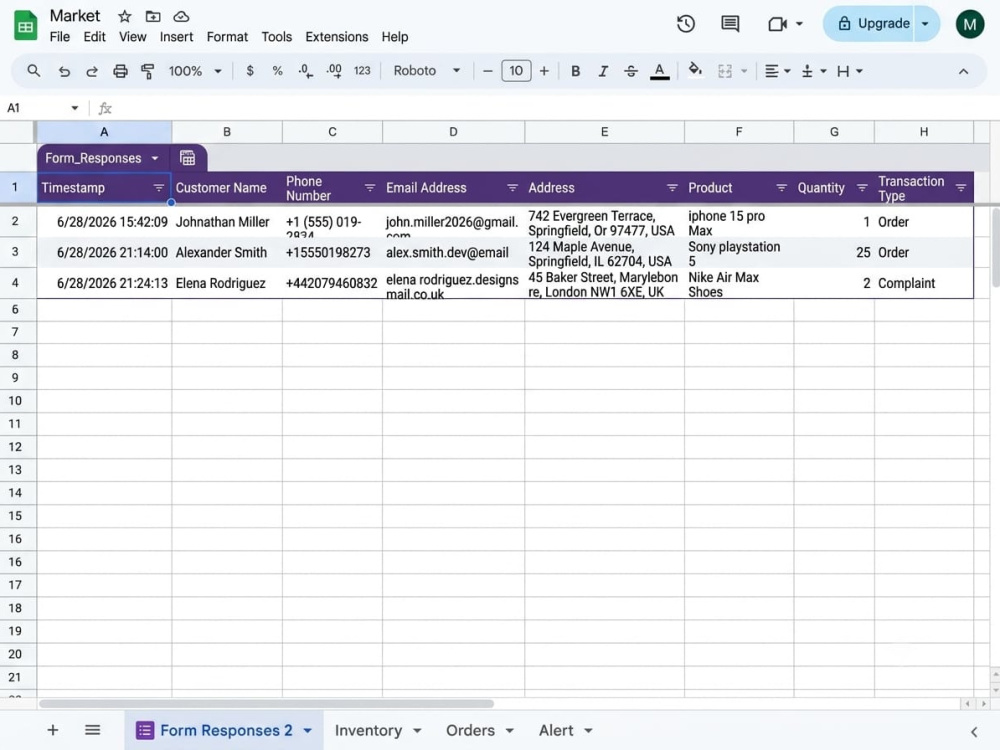Open version history clock icon

(x=686, y=24)
